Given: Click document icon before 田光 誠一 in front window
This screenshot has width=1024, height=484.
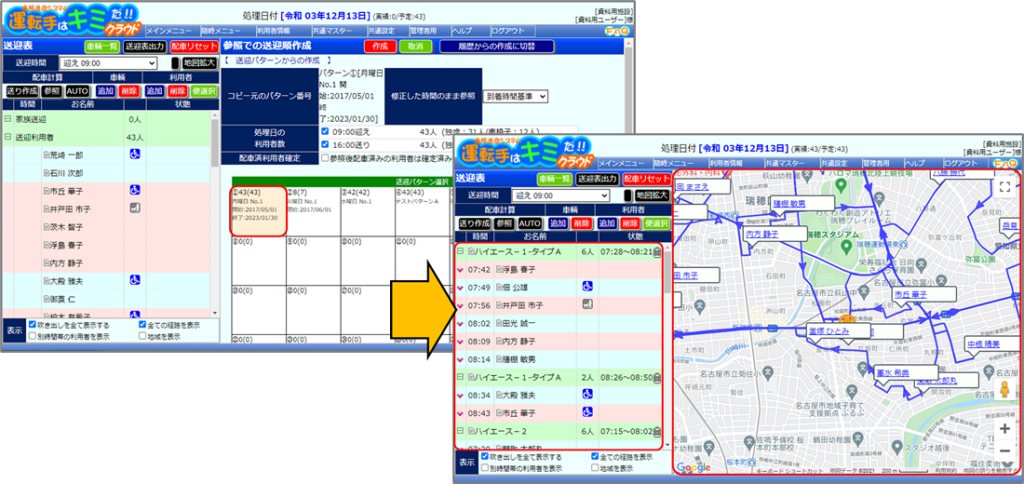Looking at the screenshot, I should (500, 323).
